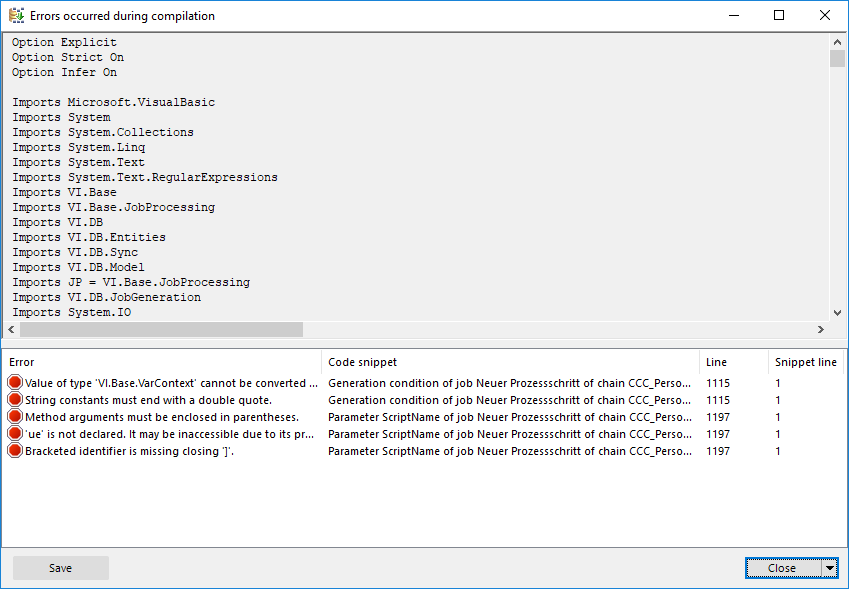Click the horizontal scrollbar right arrow
849x589 pixels.
pos(821,329)
